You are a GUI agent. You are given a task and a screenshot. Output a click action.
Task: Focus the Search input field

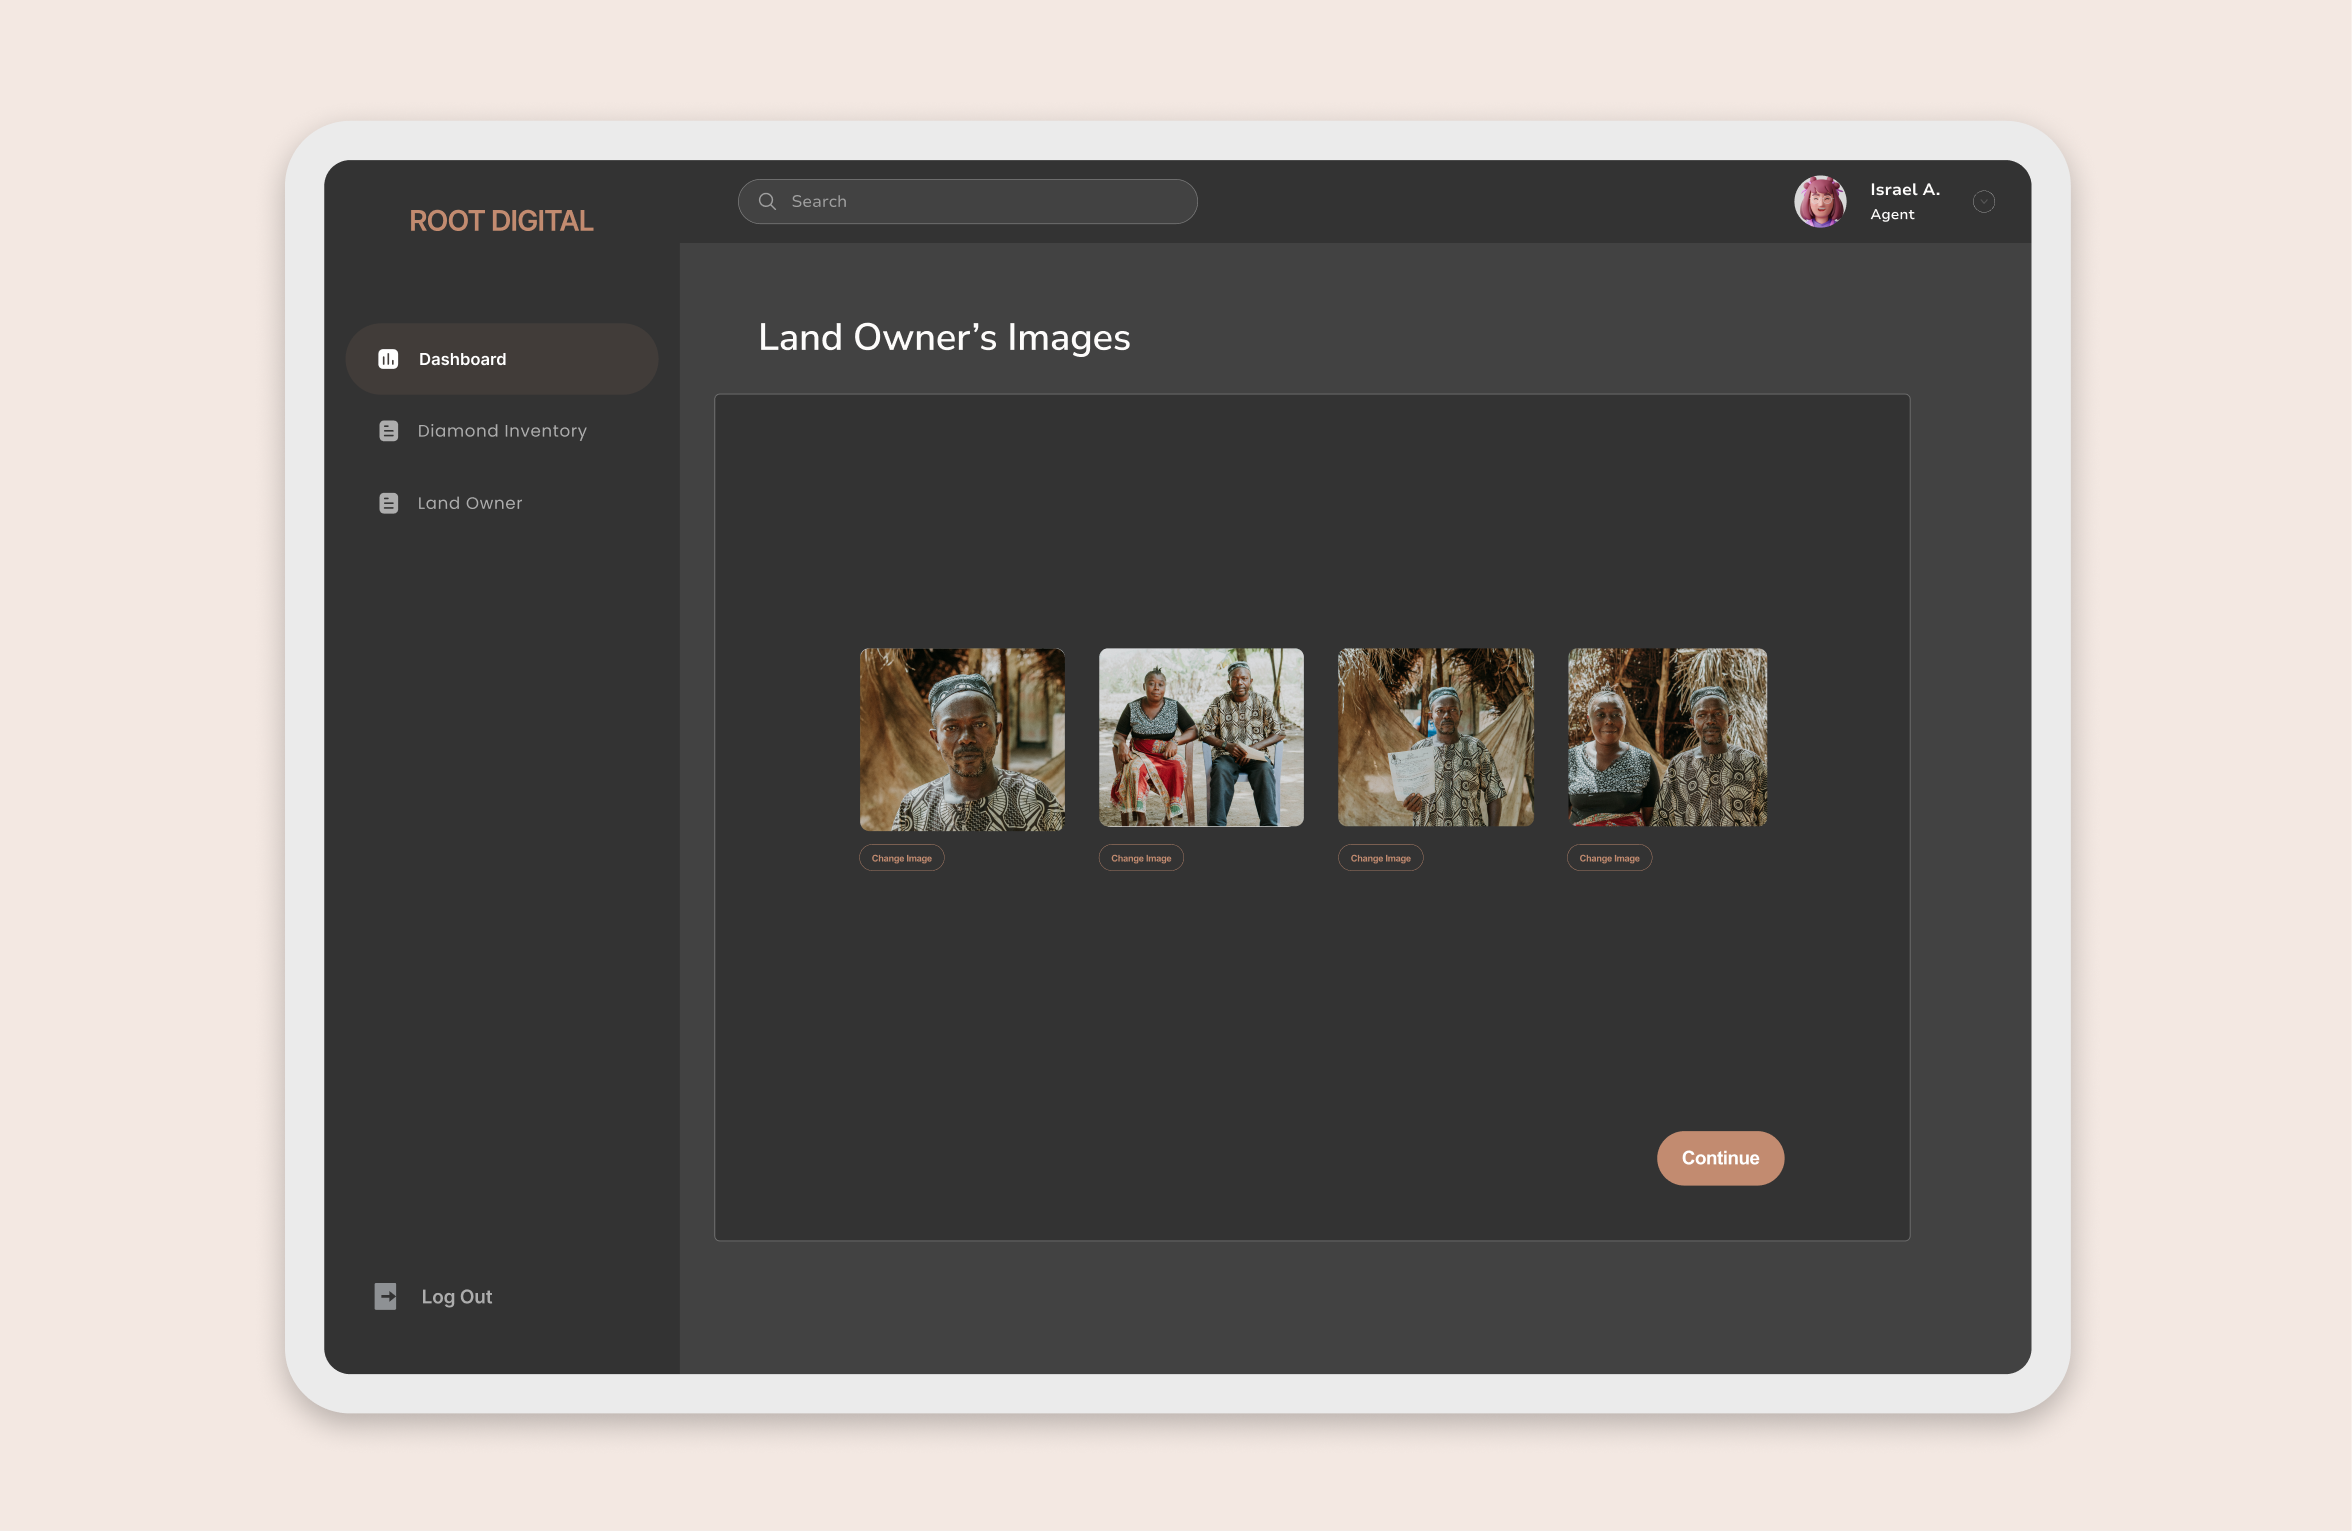(985, 201)
